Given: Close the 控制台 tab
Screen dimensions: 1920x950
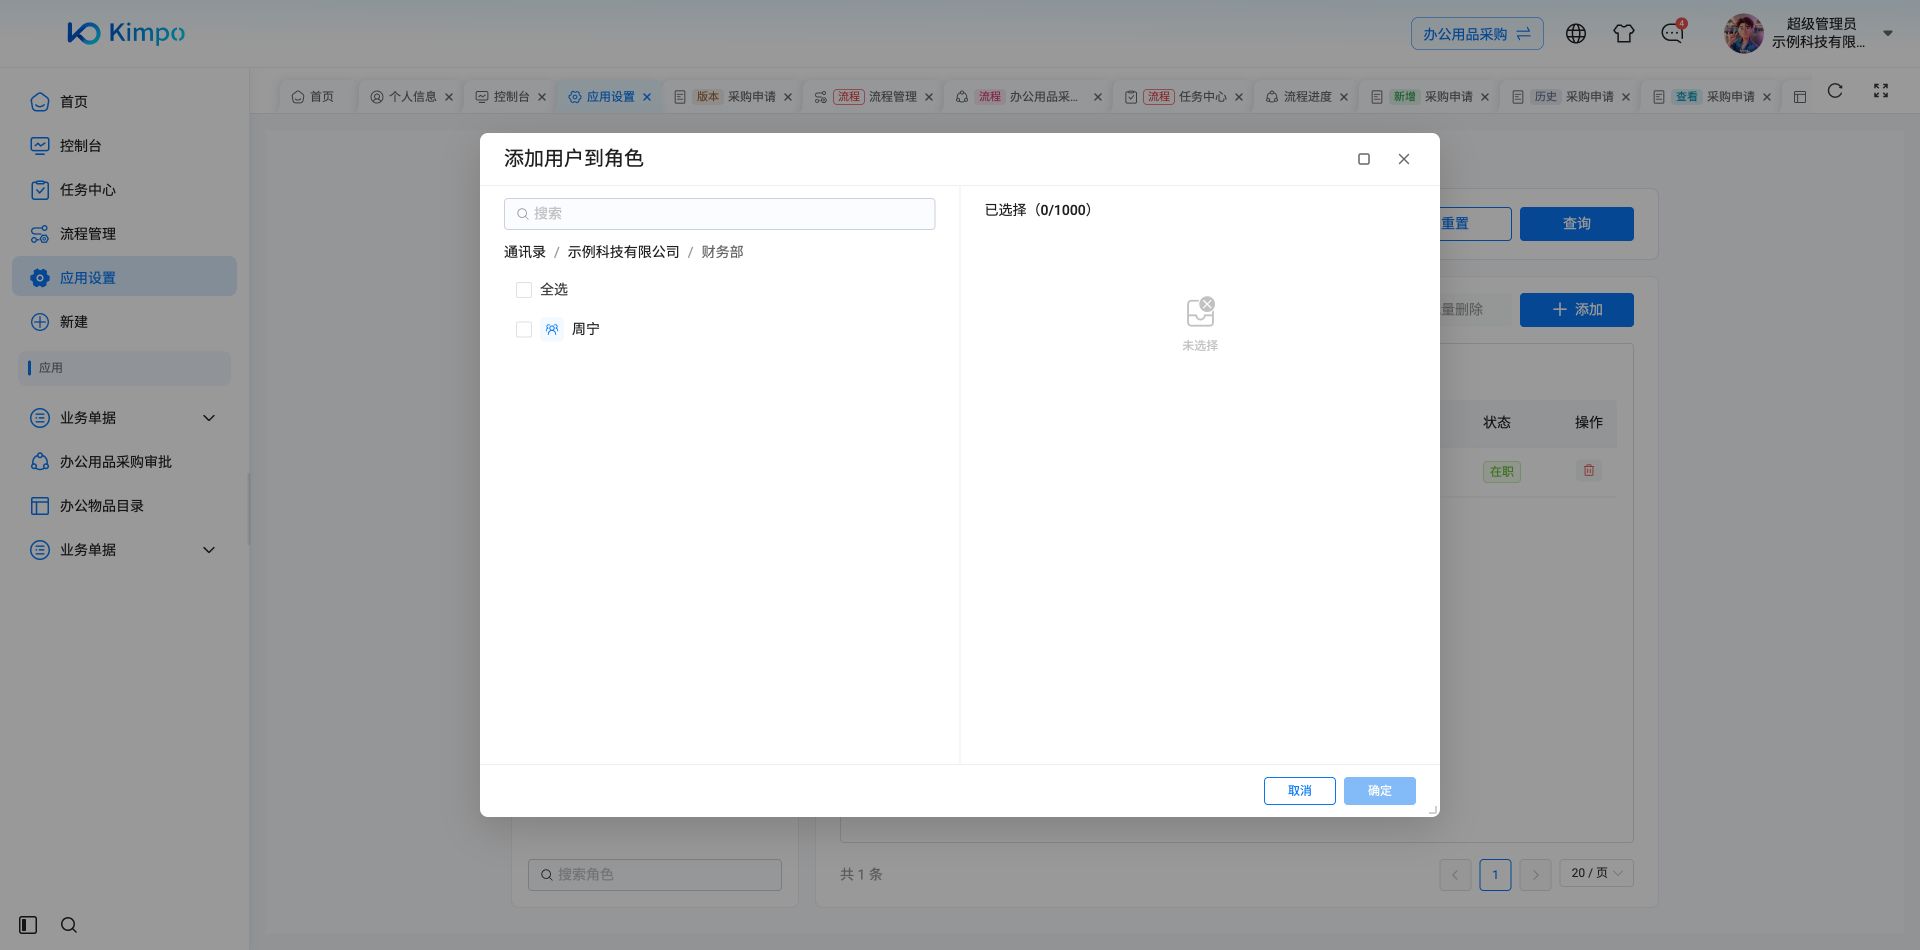Looking at the screenshot, I should tap(542, 97).
